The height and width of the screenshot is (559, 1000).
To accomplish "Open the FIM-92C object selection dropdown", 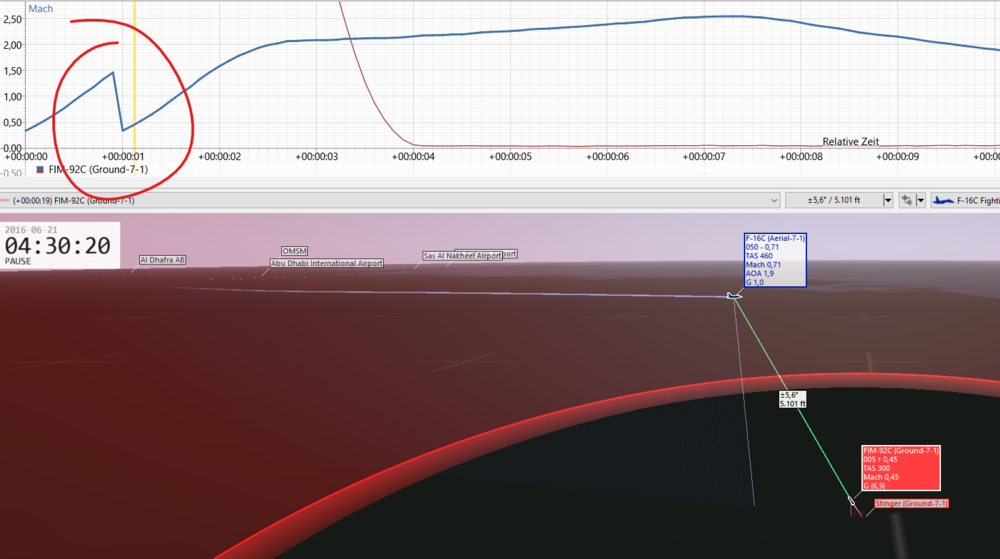I will click(x=390, y=200).
